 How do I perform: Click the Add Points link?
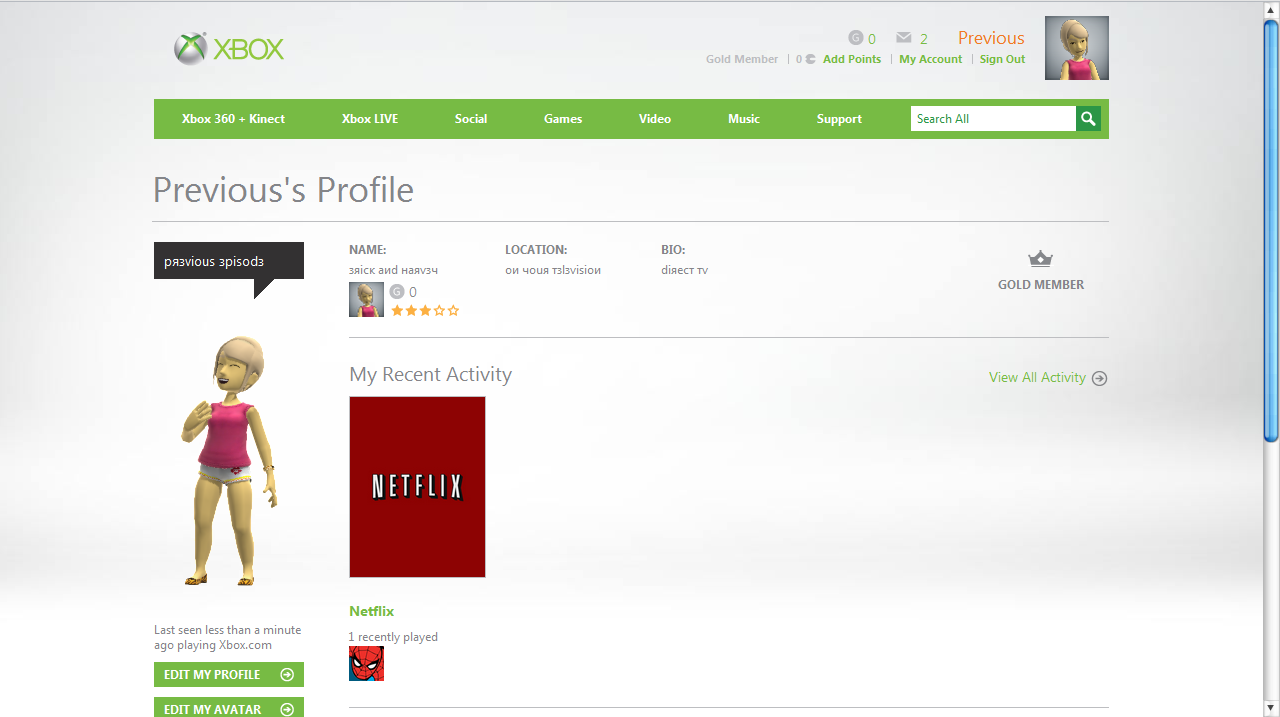click(x=852, y=59)
